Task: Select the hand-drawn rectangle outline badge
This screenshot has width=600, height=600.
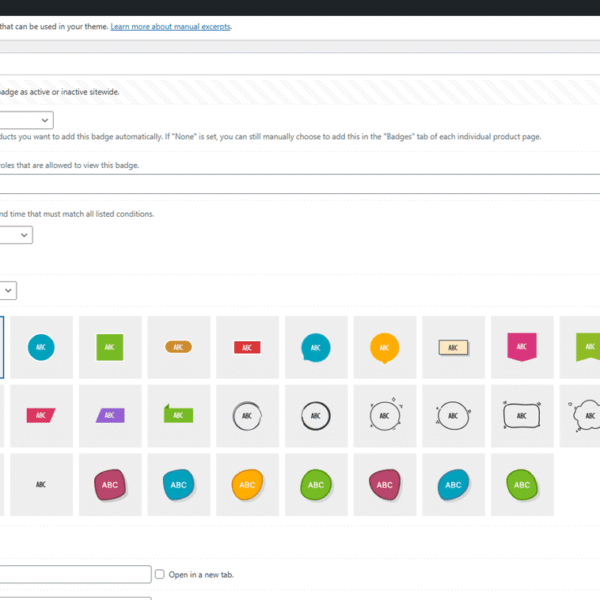Action: [x=521, y=415]
